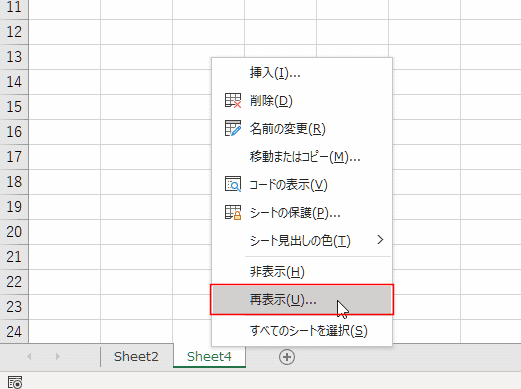Screen dimensions: 521x389
Task: Select 再表示(U)... in the context menu
Action: (302, 300)
